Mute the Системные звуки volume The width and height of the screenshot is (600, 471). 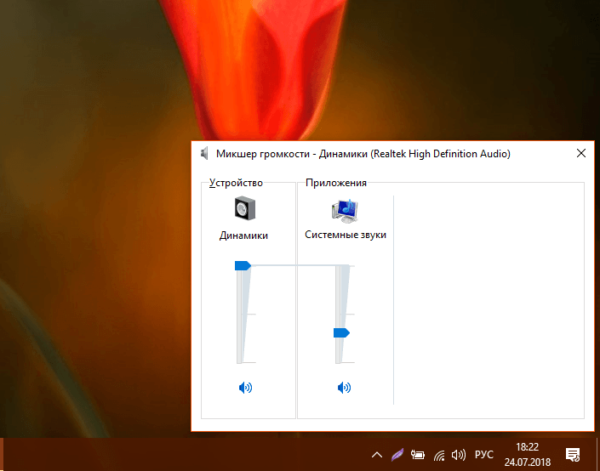click(x=344, y=388)
